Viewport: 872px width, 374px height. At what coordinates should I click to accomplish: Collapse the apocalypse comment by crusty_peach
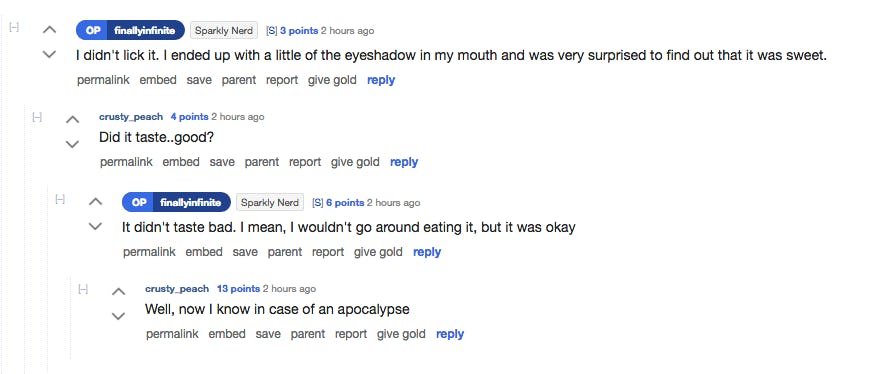tap(83, 288)
